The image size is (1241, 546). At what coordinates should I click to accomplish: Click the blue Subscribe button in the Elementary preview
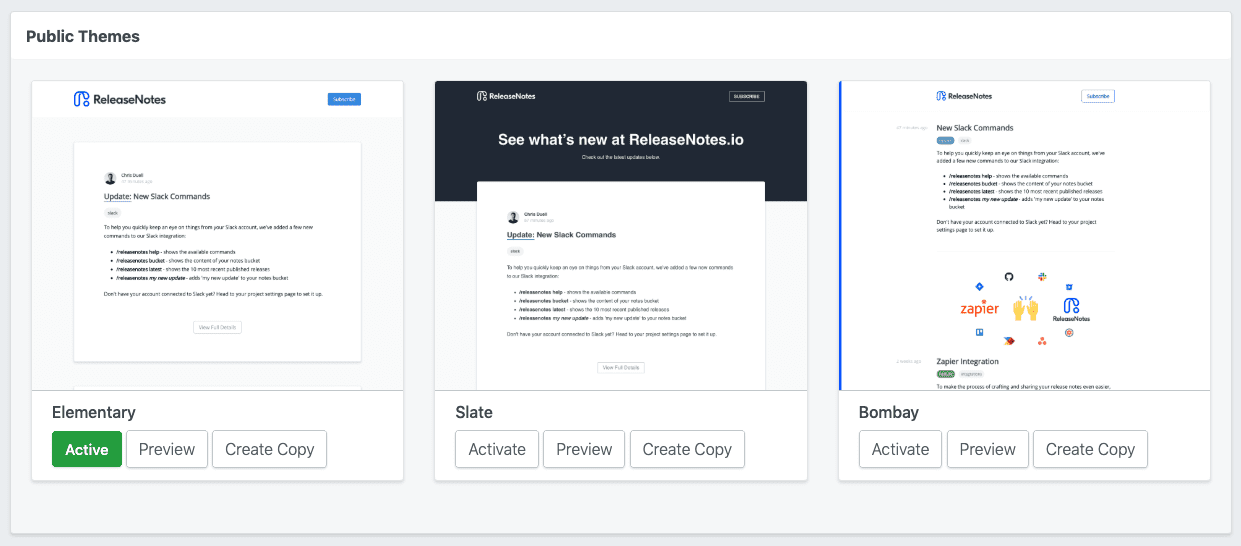[x=344, y=99]
